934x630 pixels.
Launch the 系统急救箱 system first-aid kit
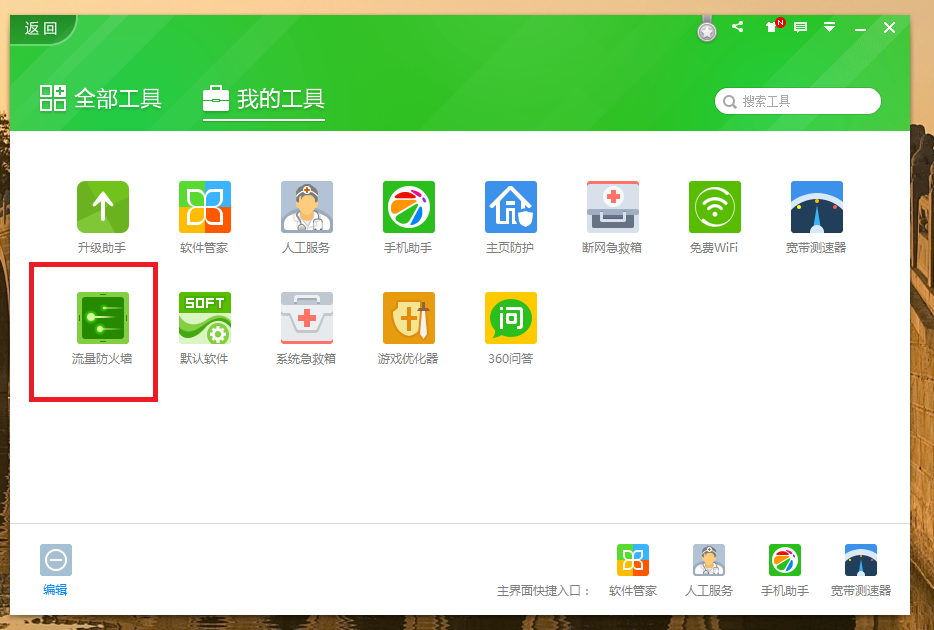pos(307,317)
